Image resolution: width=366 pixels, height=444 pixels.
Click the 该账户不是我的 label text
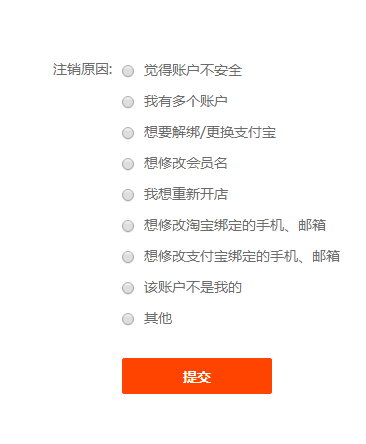(193, 287)
